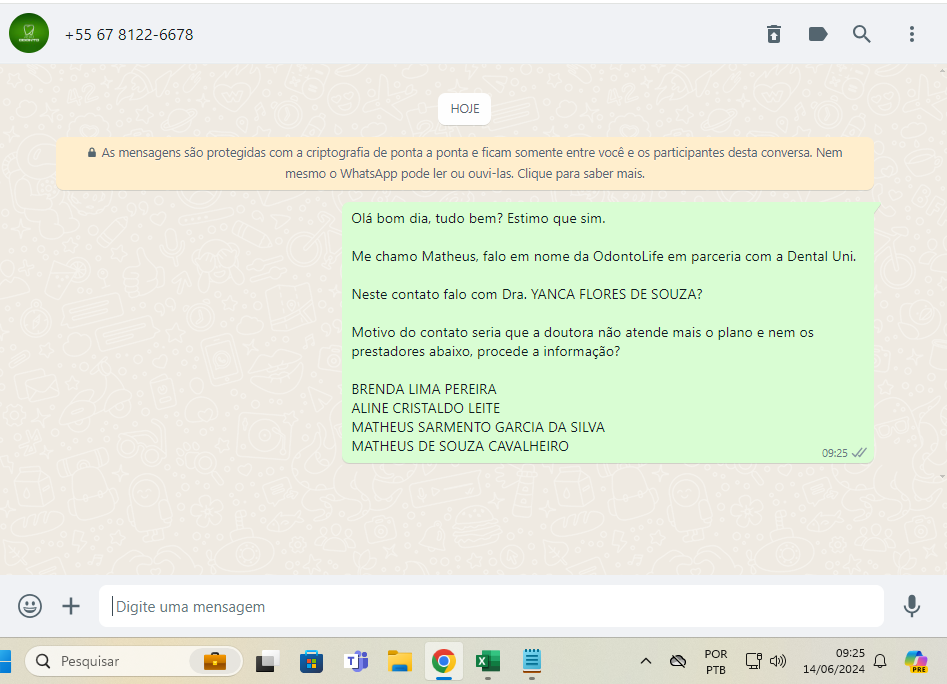This screenshot has height=684, width=947.
Task: Click the text ALINE CRISTALDO LEITE
Action: point(426,408)
